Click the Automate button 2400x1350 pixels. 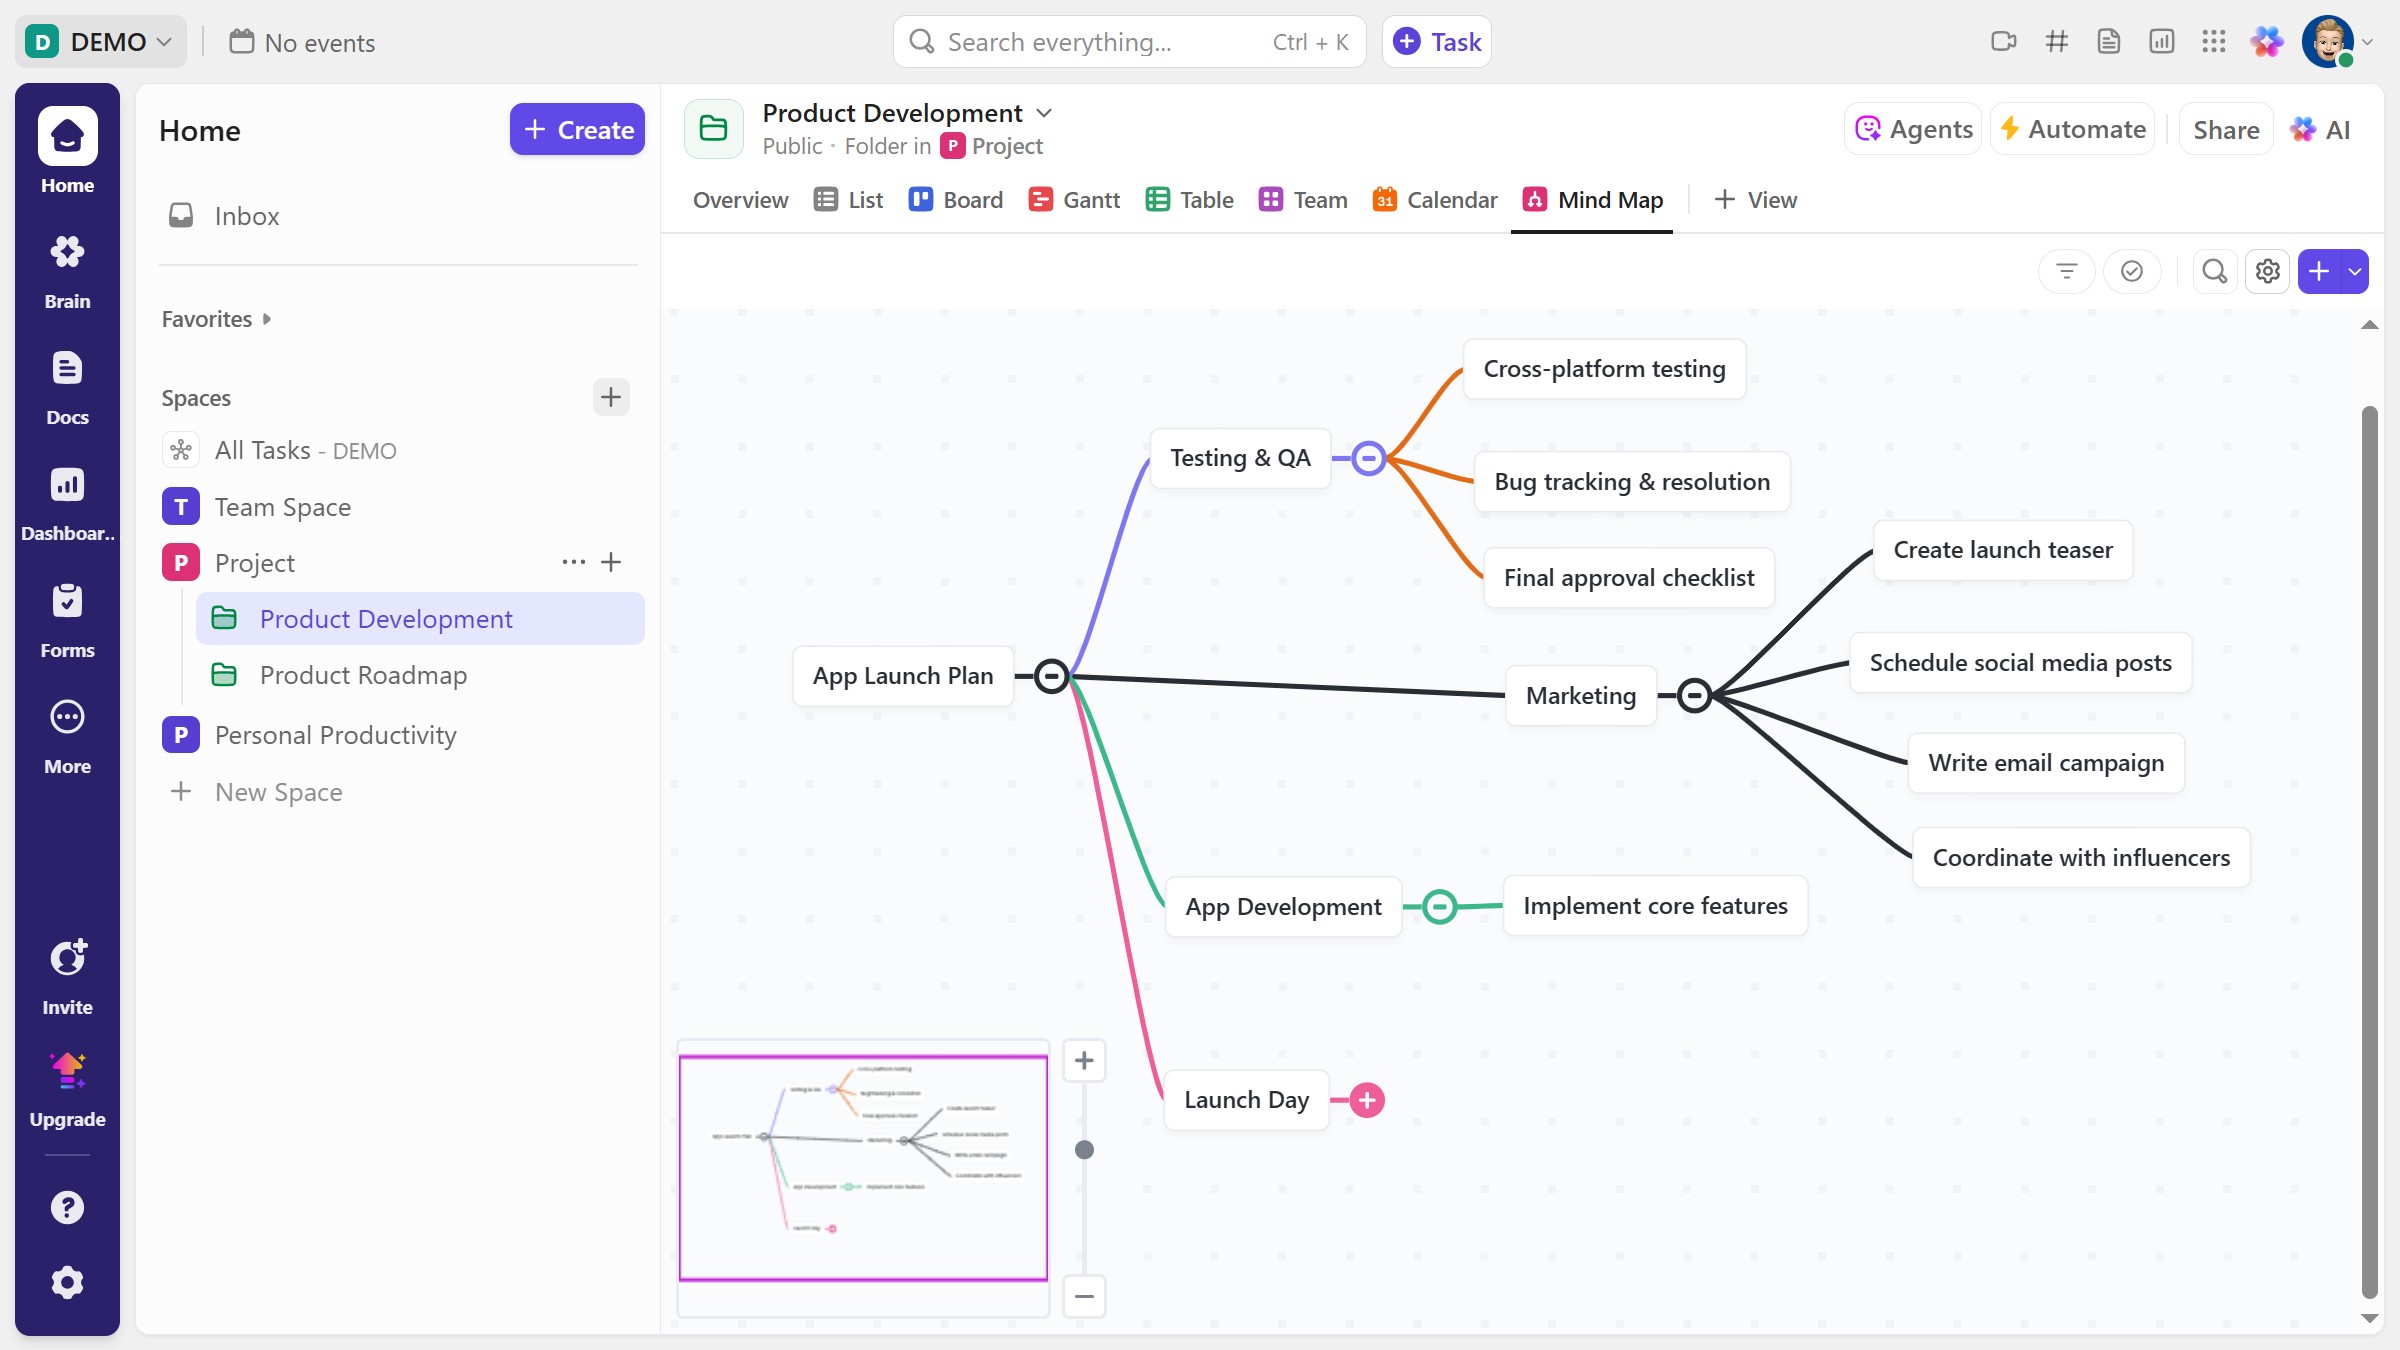click(x=2072, y=129)
